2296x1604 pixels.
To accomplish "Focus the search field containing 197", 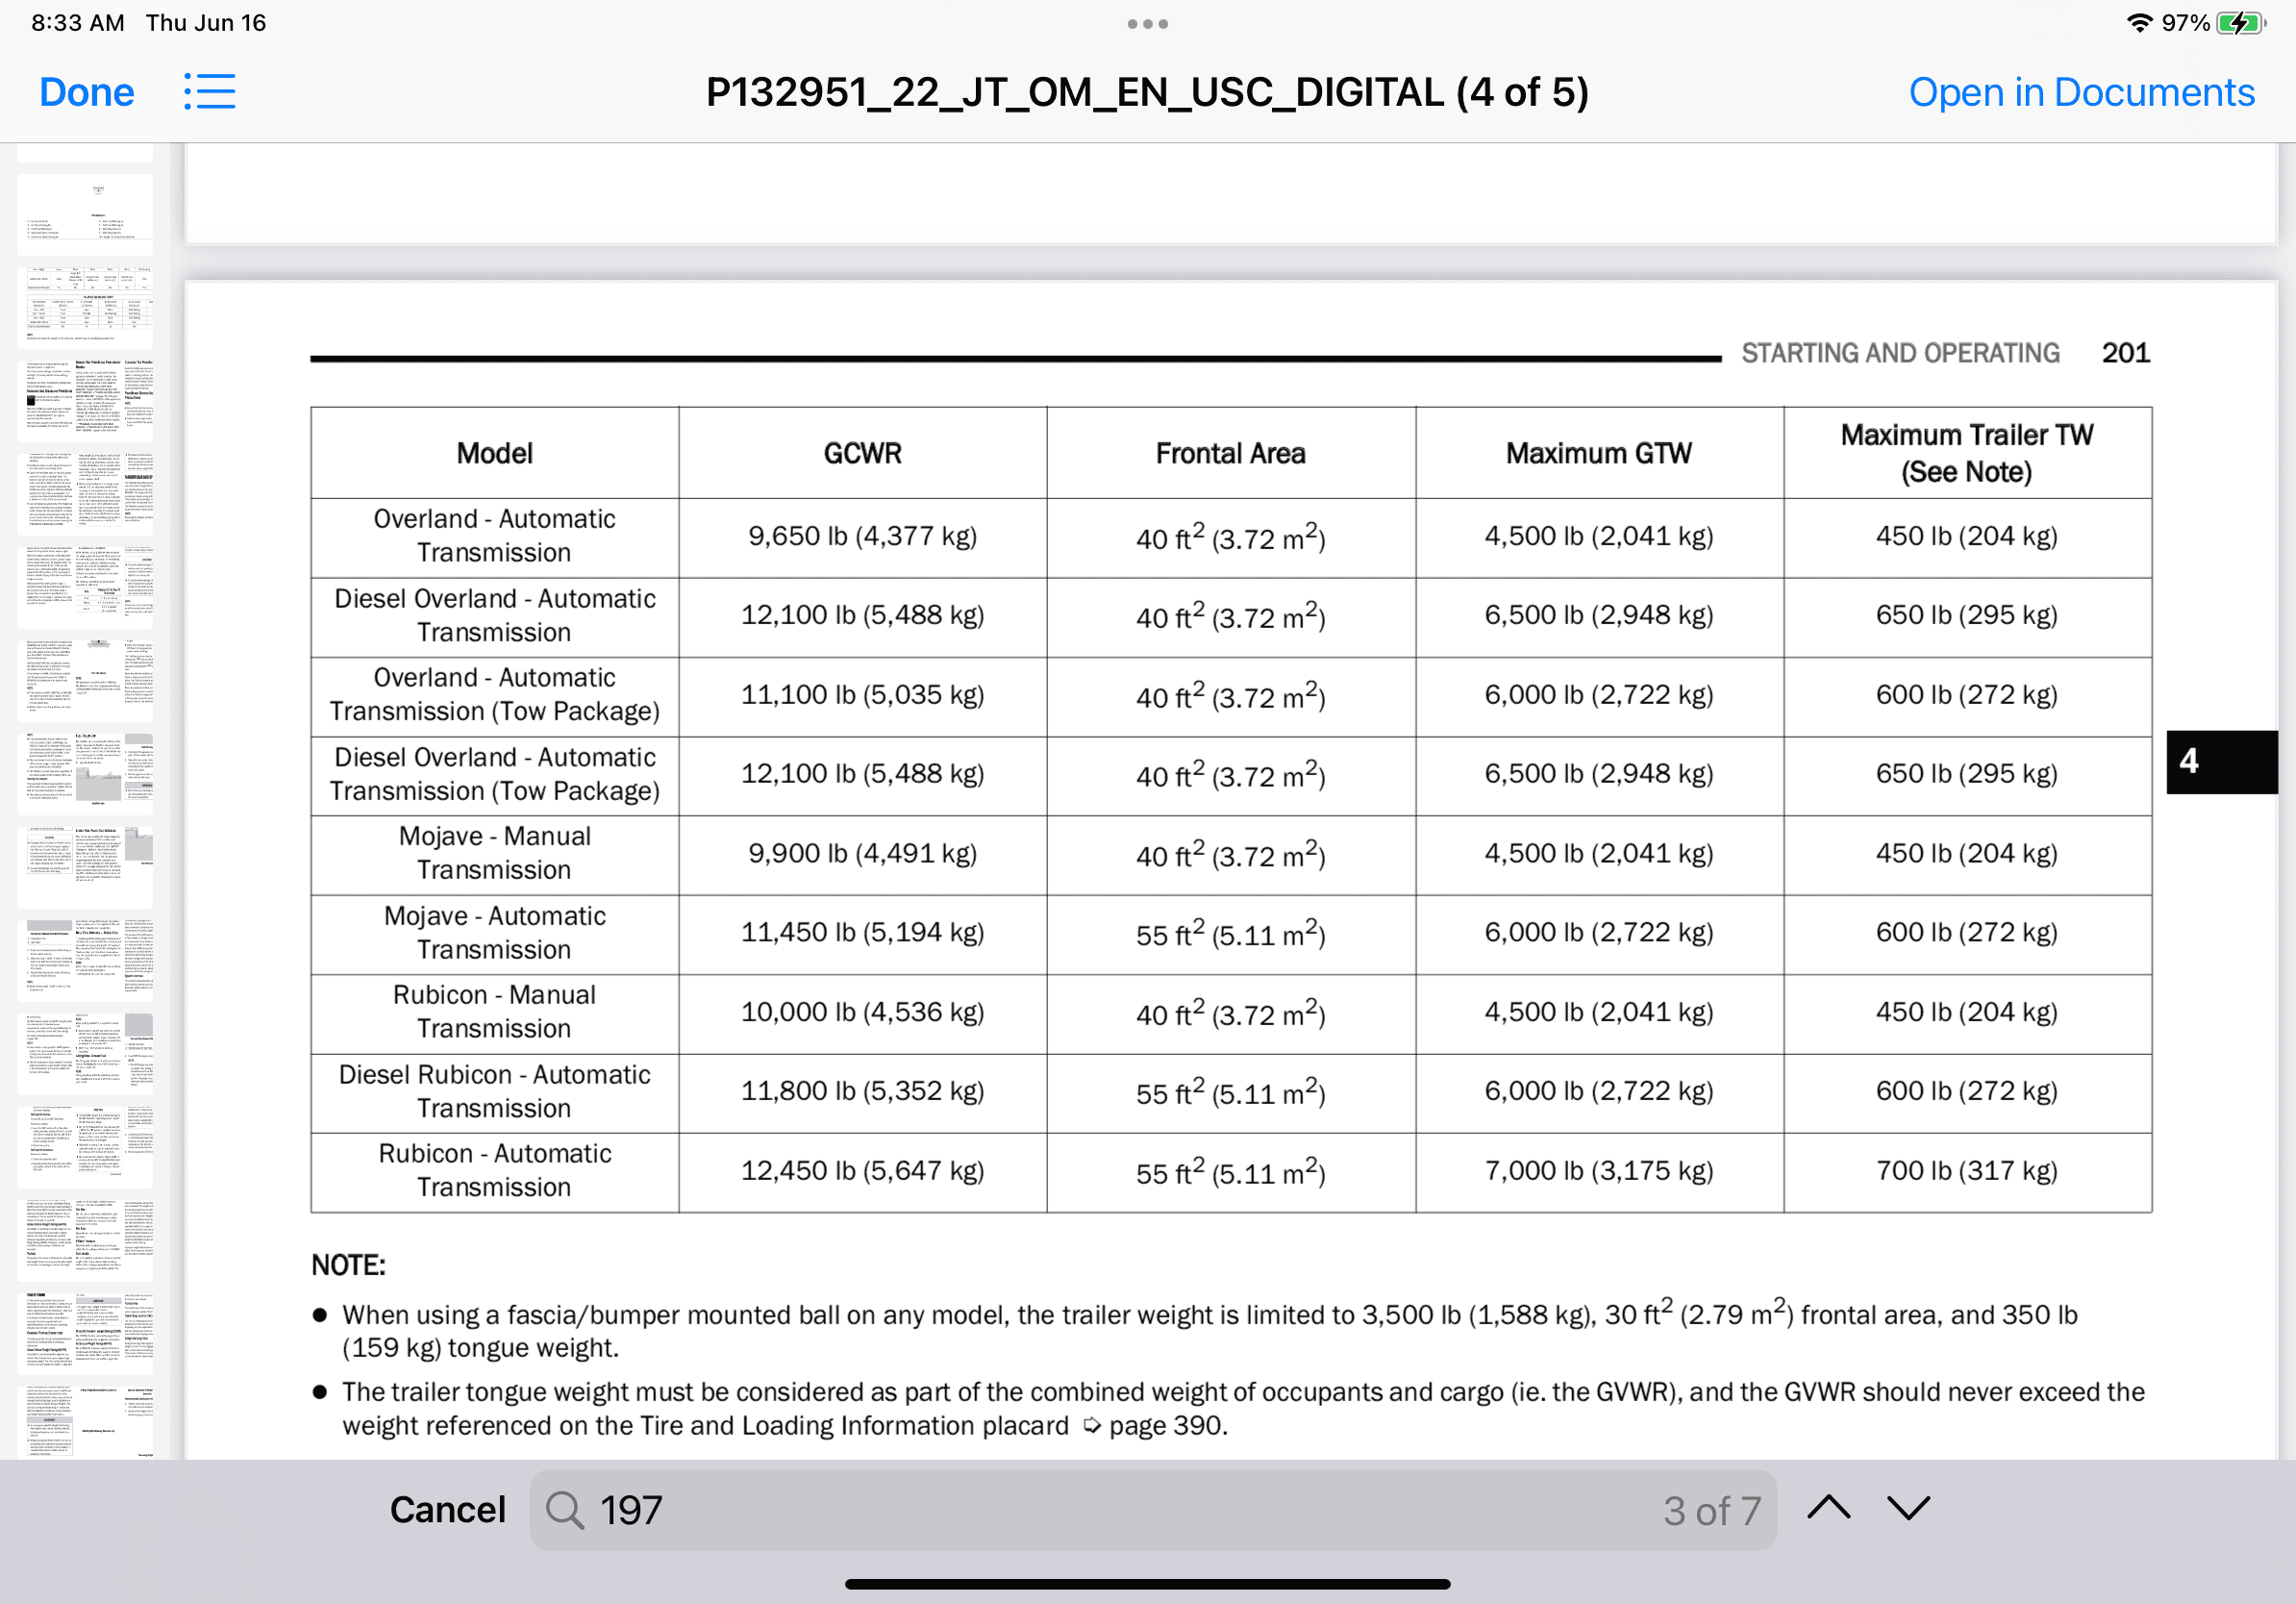I will pyautogui.click(x=1153, y=1510).
